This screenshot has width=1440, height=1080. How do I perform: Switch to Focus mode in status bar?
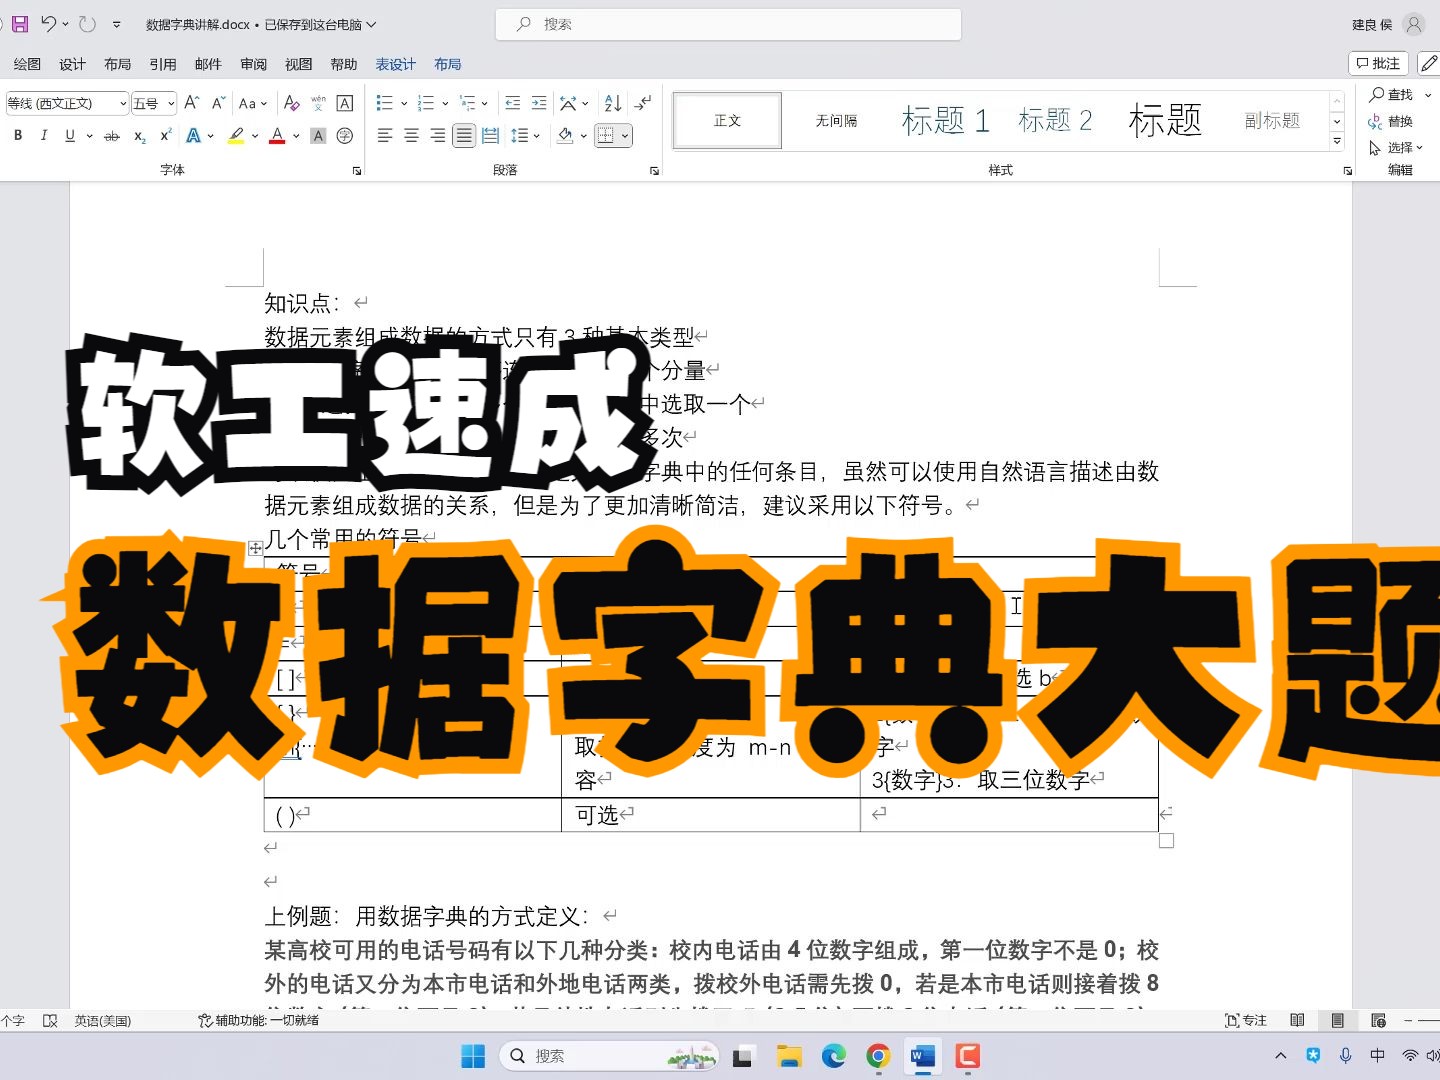(1246, 1020)
